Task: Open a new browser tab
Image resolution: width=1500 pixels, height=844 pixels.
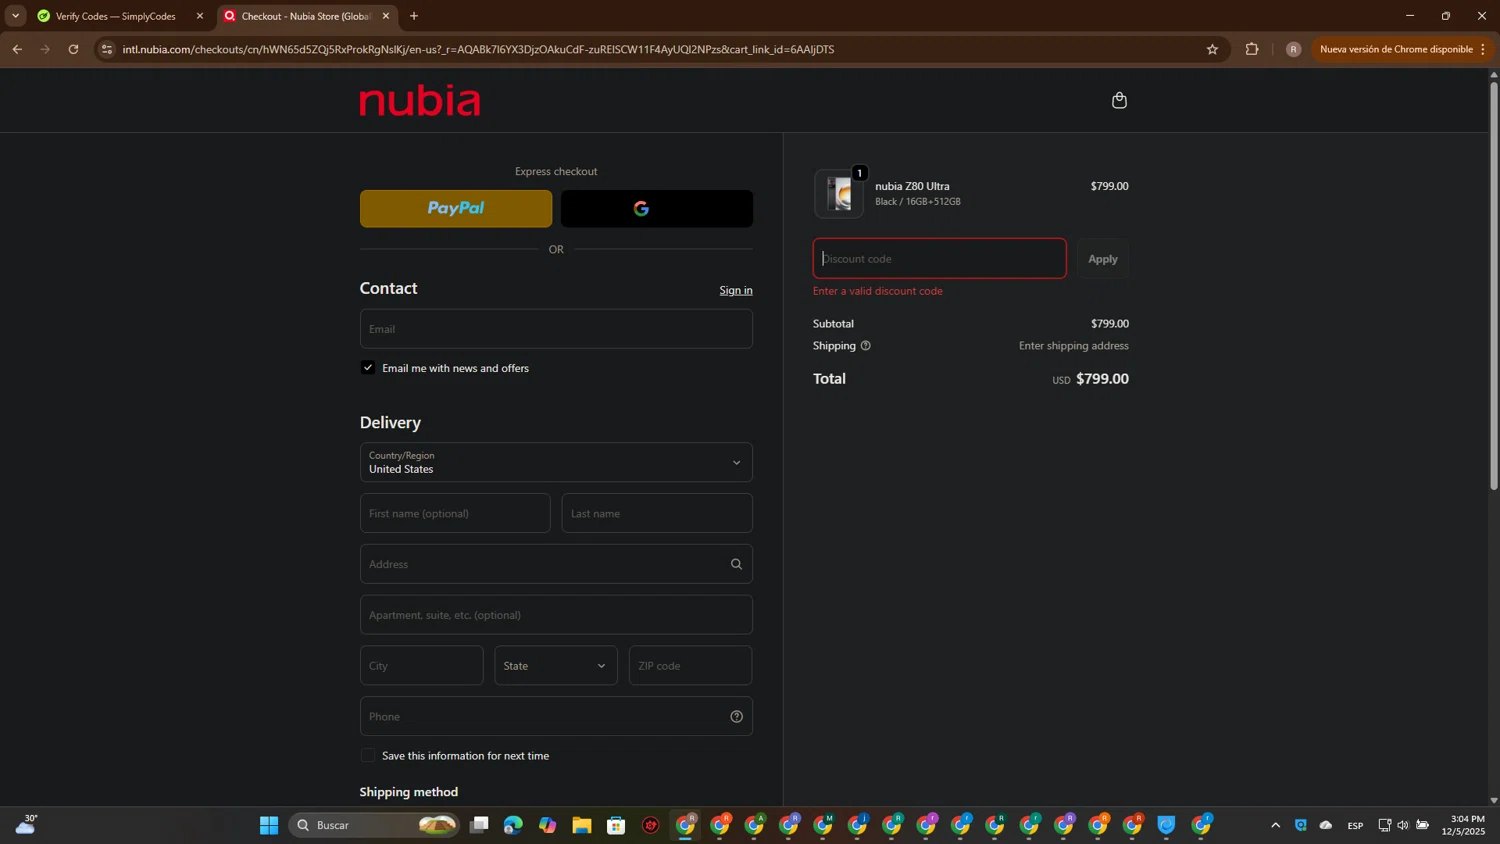Action: 414,16
